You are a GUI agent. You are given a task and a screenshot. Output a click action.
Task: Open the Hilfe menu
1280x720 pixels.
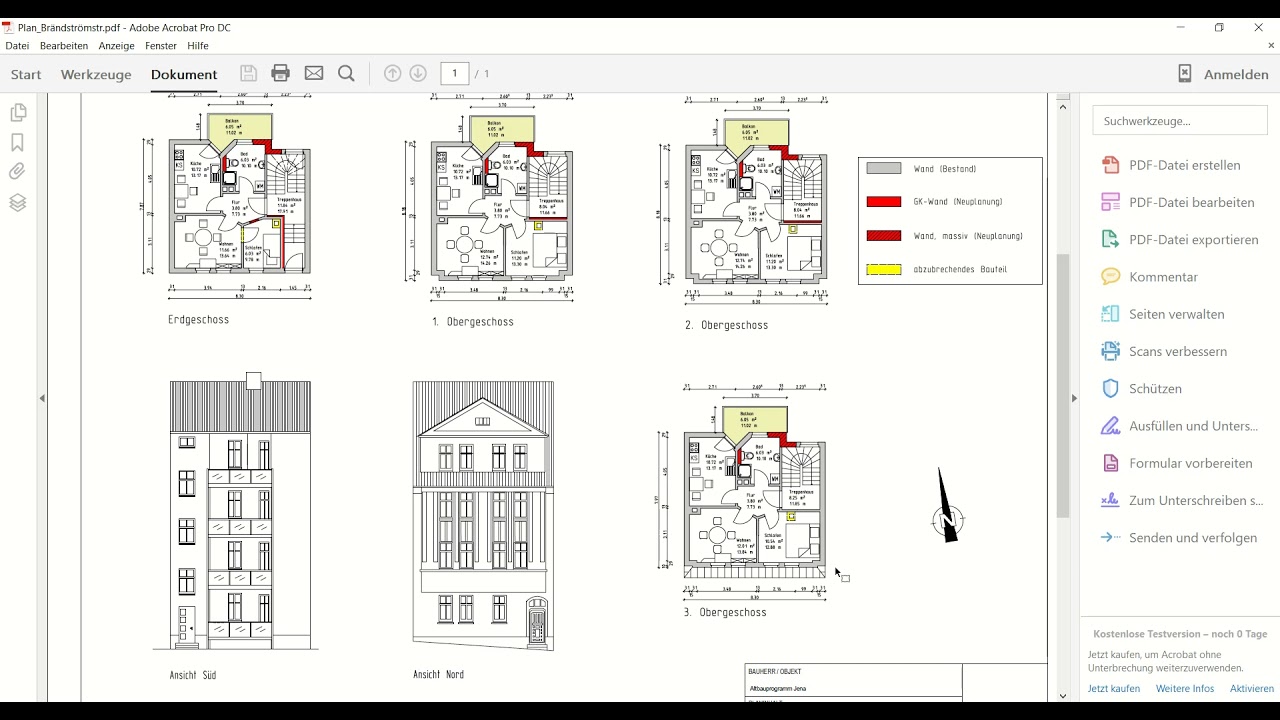pos(198,46)
